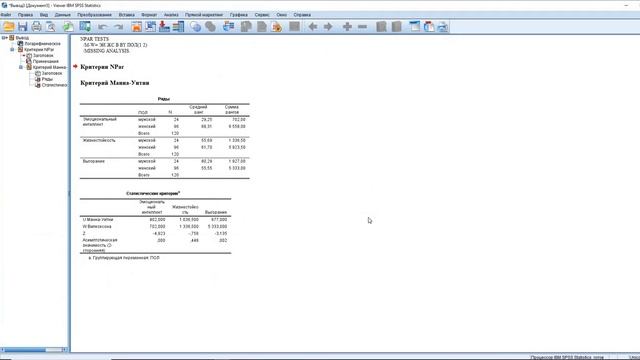640x360 pixels.
Task: Open the Файл menu
Action: point(6,15)
